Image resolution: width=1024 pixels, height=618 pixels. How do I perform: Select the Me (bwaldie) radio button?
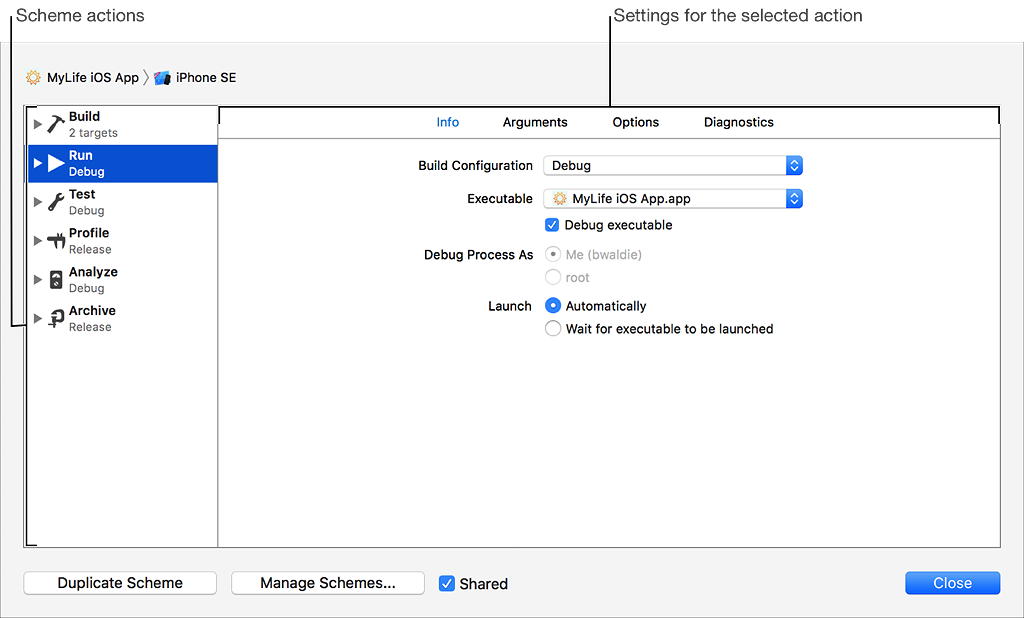553,254
